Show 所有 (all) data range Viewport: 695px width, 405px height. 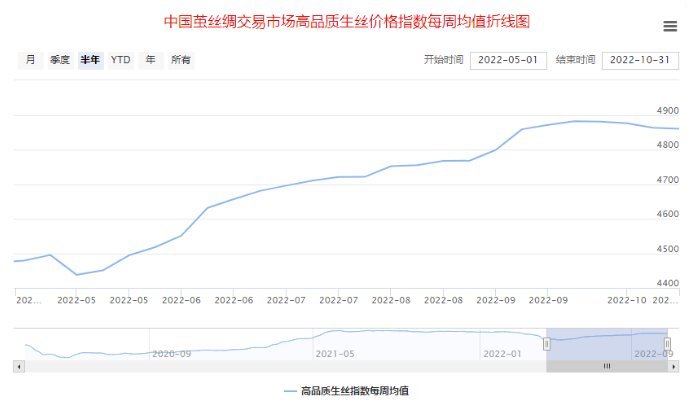click(x=181, y=60)
